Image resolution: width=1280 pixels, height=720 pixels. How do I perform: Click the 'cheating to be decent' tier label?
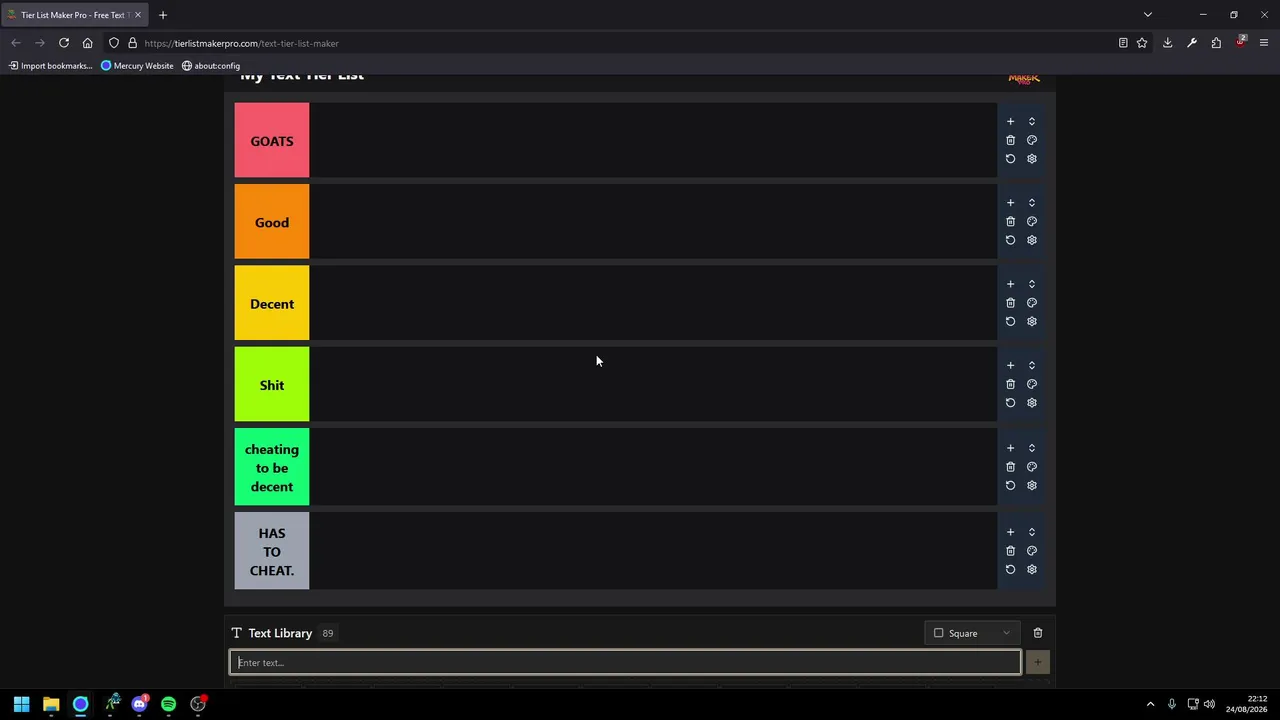(x=272, y=467)
